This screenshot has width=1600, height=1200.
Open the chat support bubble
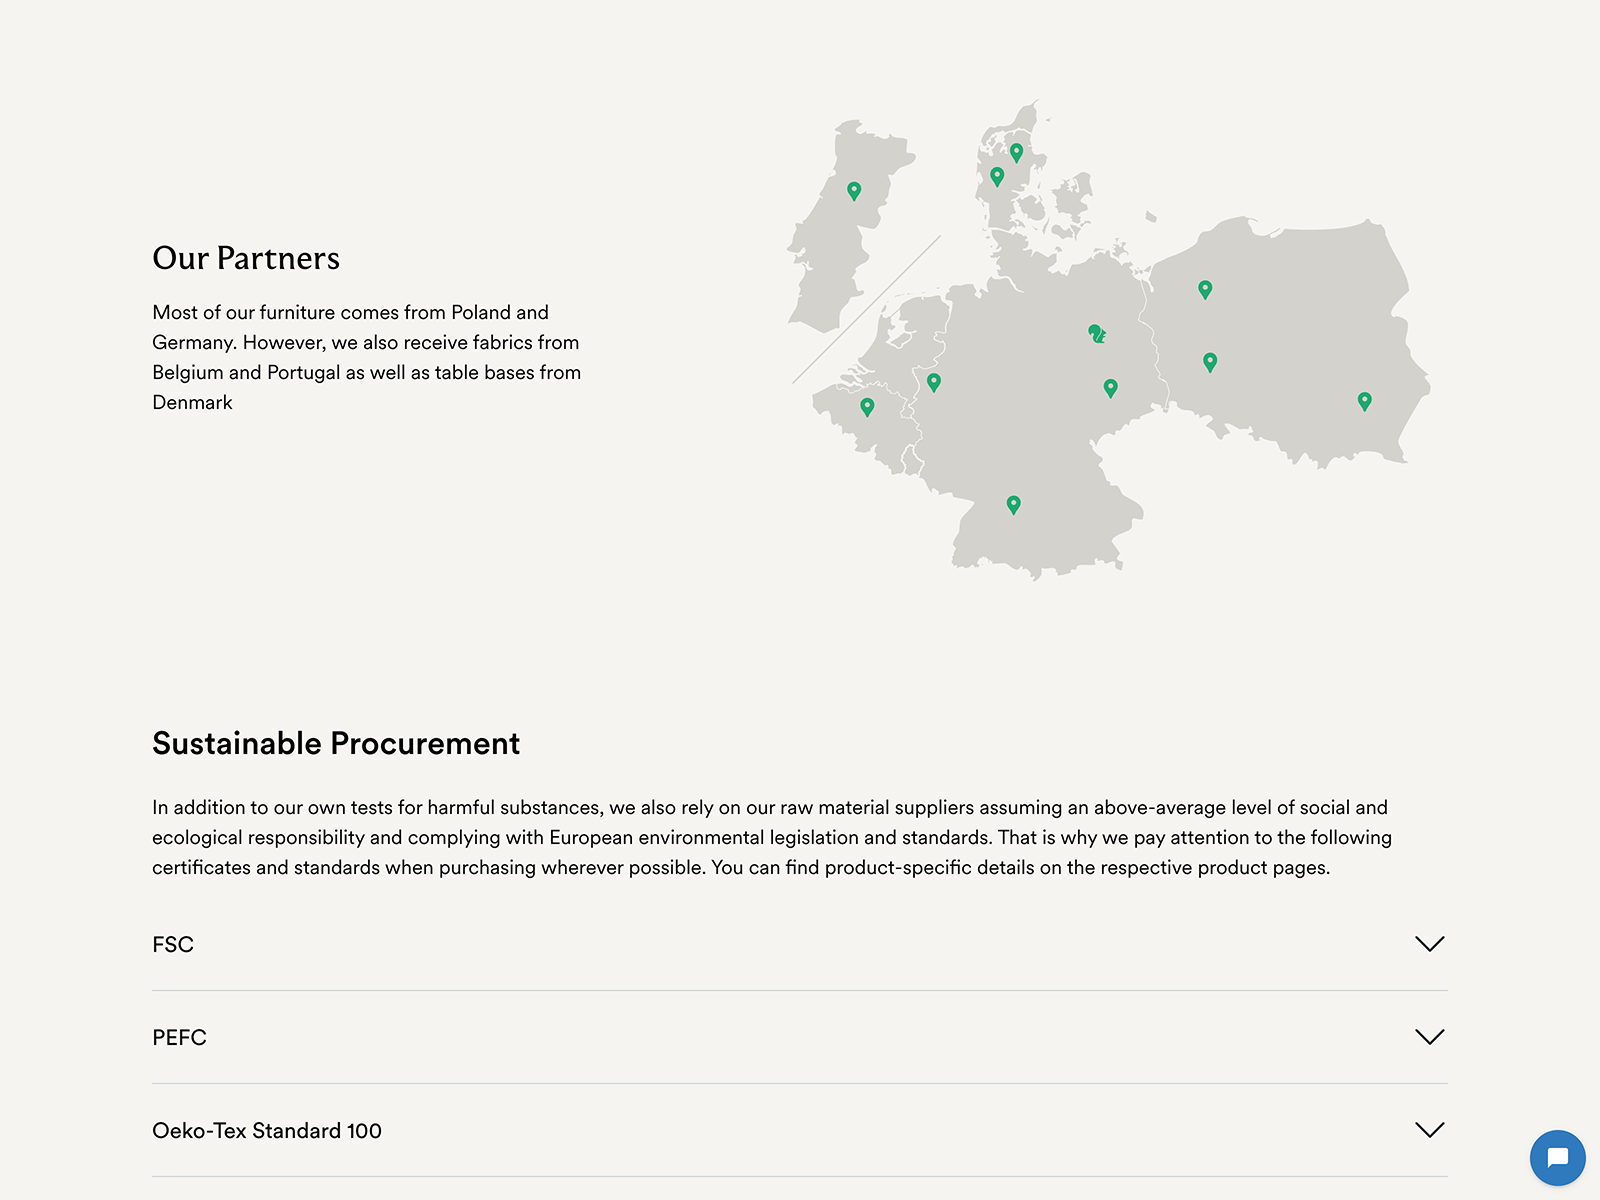coord(1557,1158)
